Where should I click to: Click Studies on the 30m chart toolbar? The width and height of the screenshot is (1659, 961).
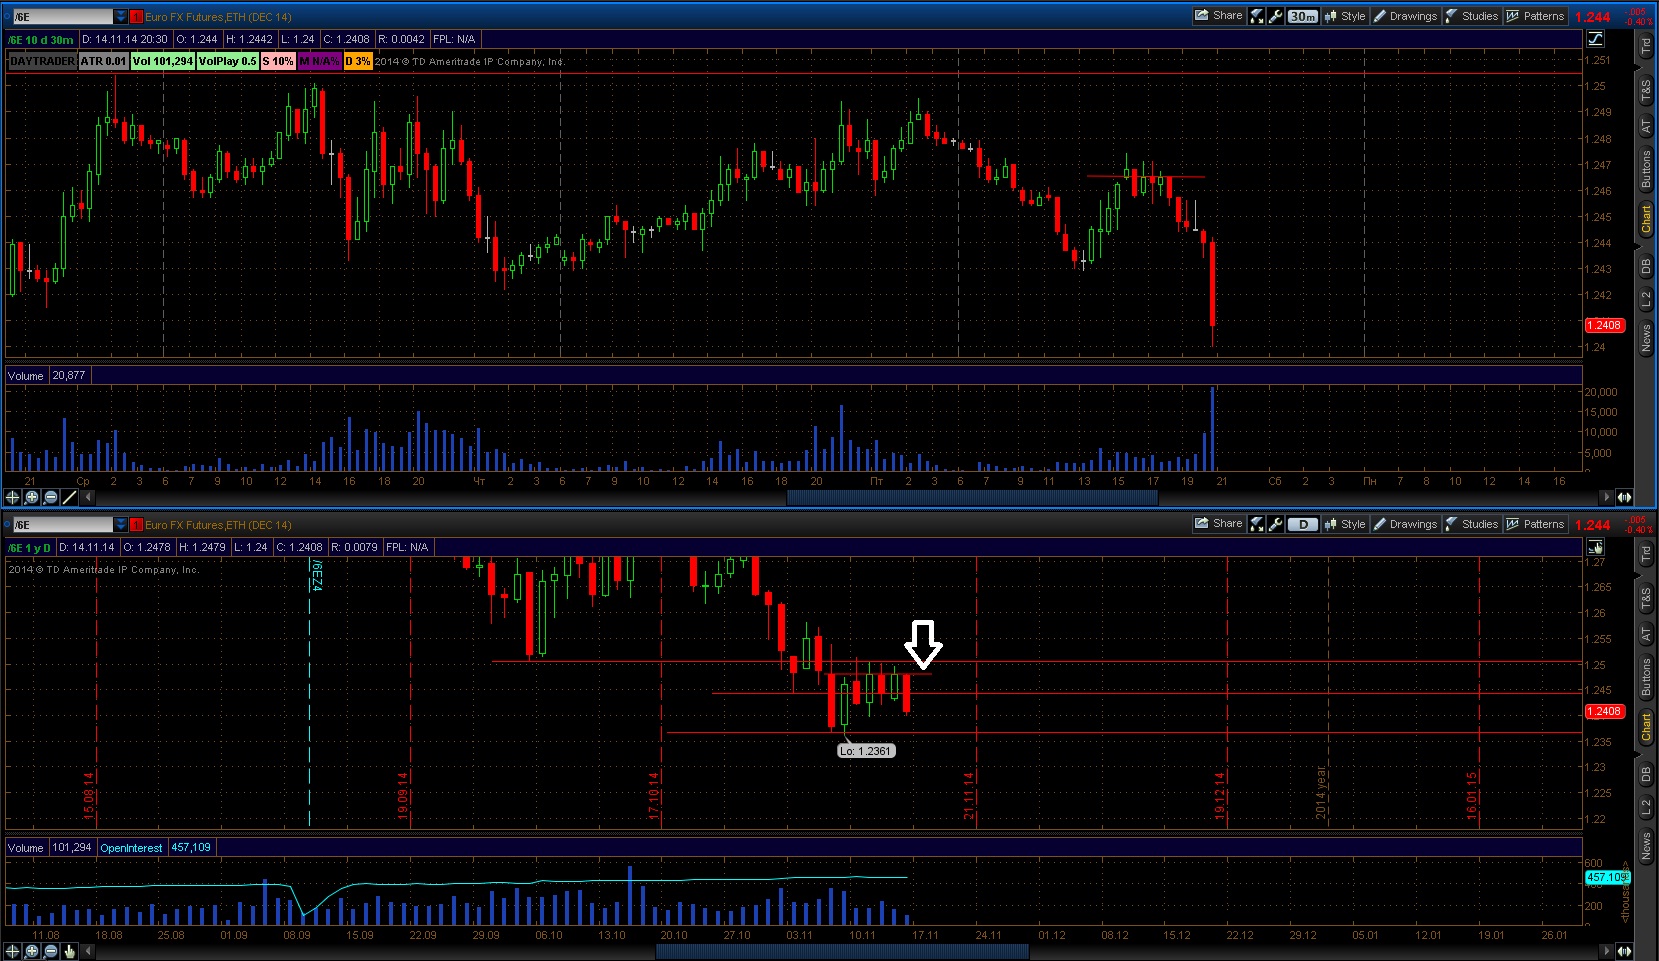point(1472,16)
